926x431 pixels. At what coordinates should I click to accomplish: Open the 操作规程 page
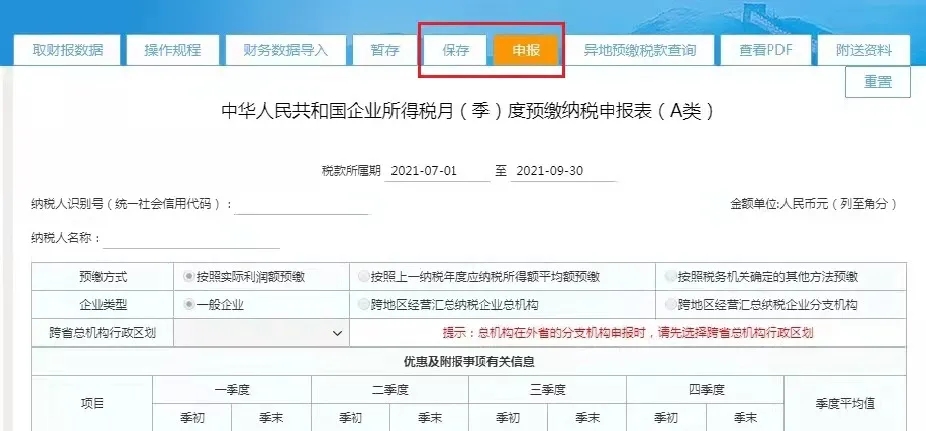pos(172,50)
